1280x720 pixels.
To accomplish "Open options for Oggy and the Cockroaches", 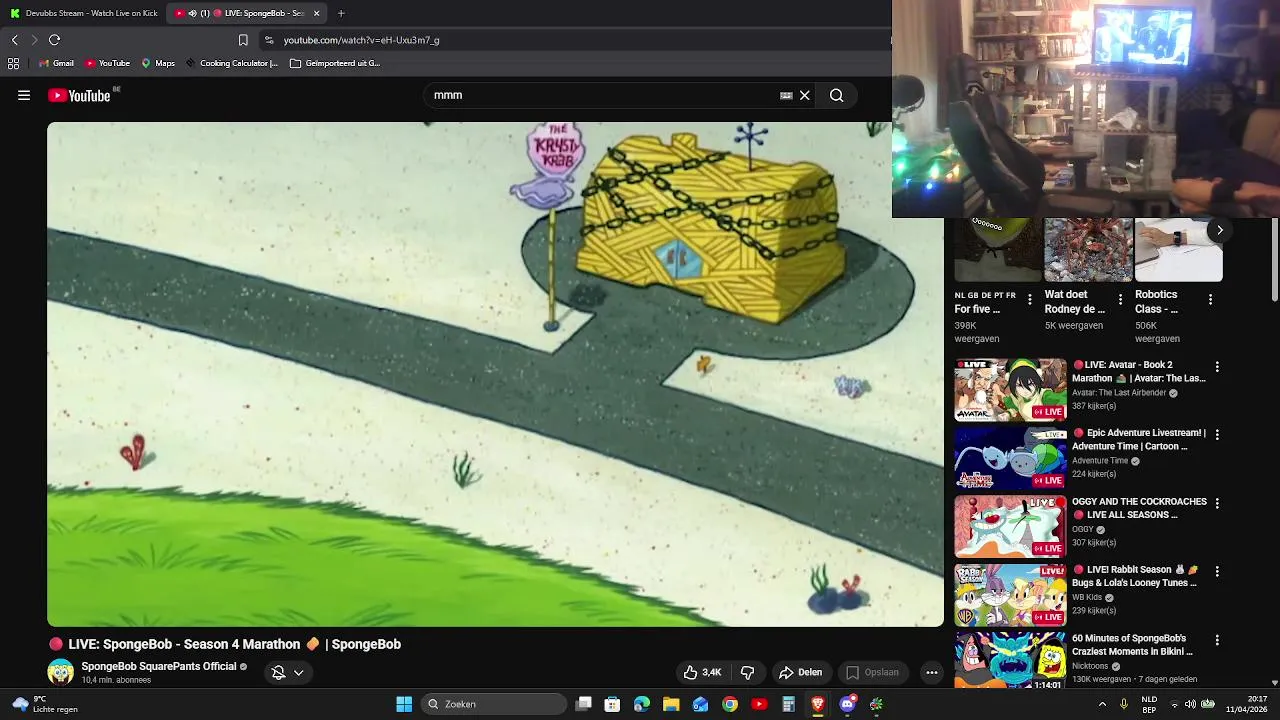I will [1217, 503].
